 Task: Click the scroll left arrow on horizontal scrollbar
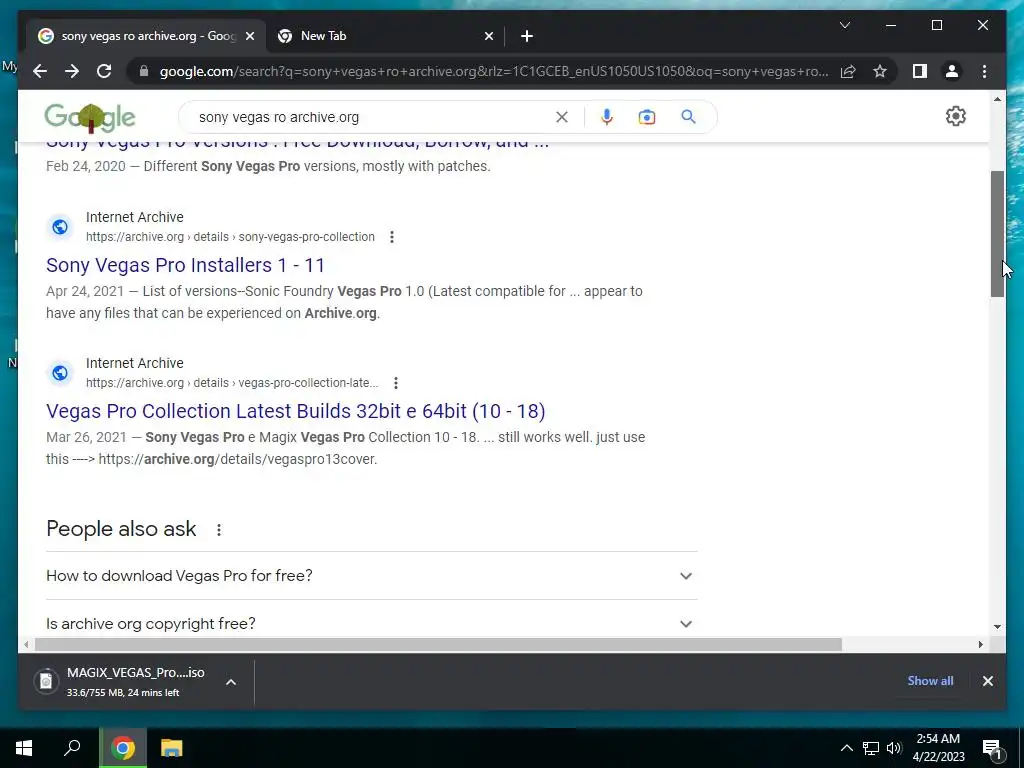25,645
